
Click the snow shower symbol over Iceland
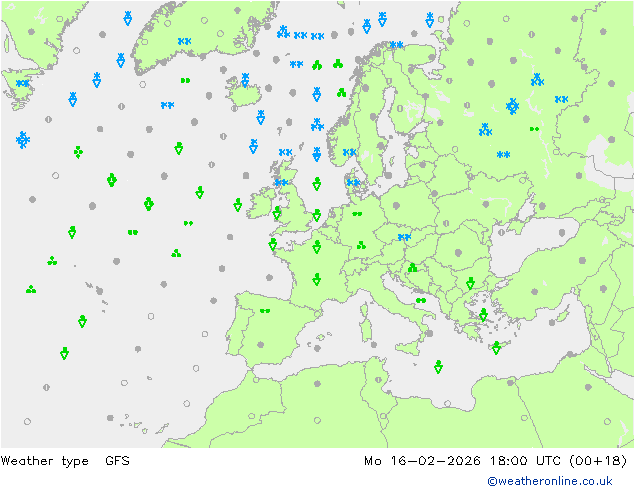(x=245, y=80)
